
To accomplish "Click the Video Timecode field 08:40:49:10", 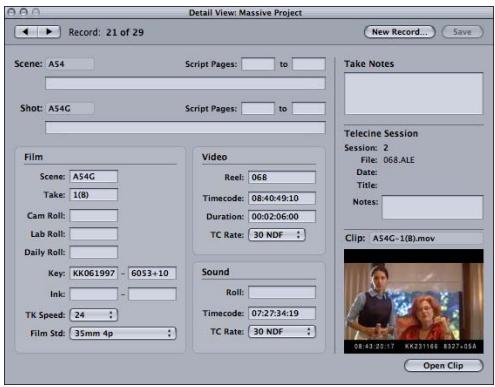I will tap(282, 198).
